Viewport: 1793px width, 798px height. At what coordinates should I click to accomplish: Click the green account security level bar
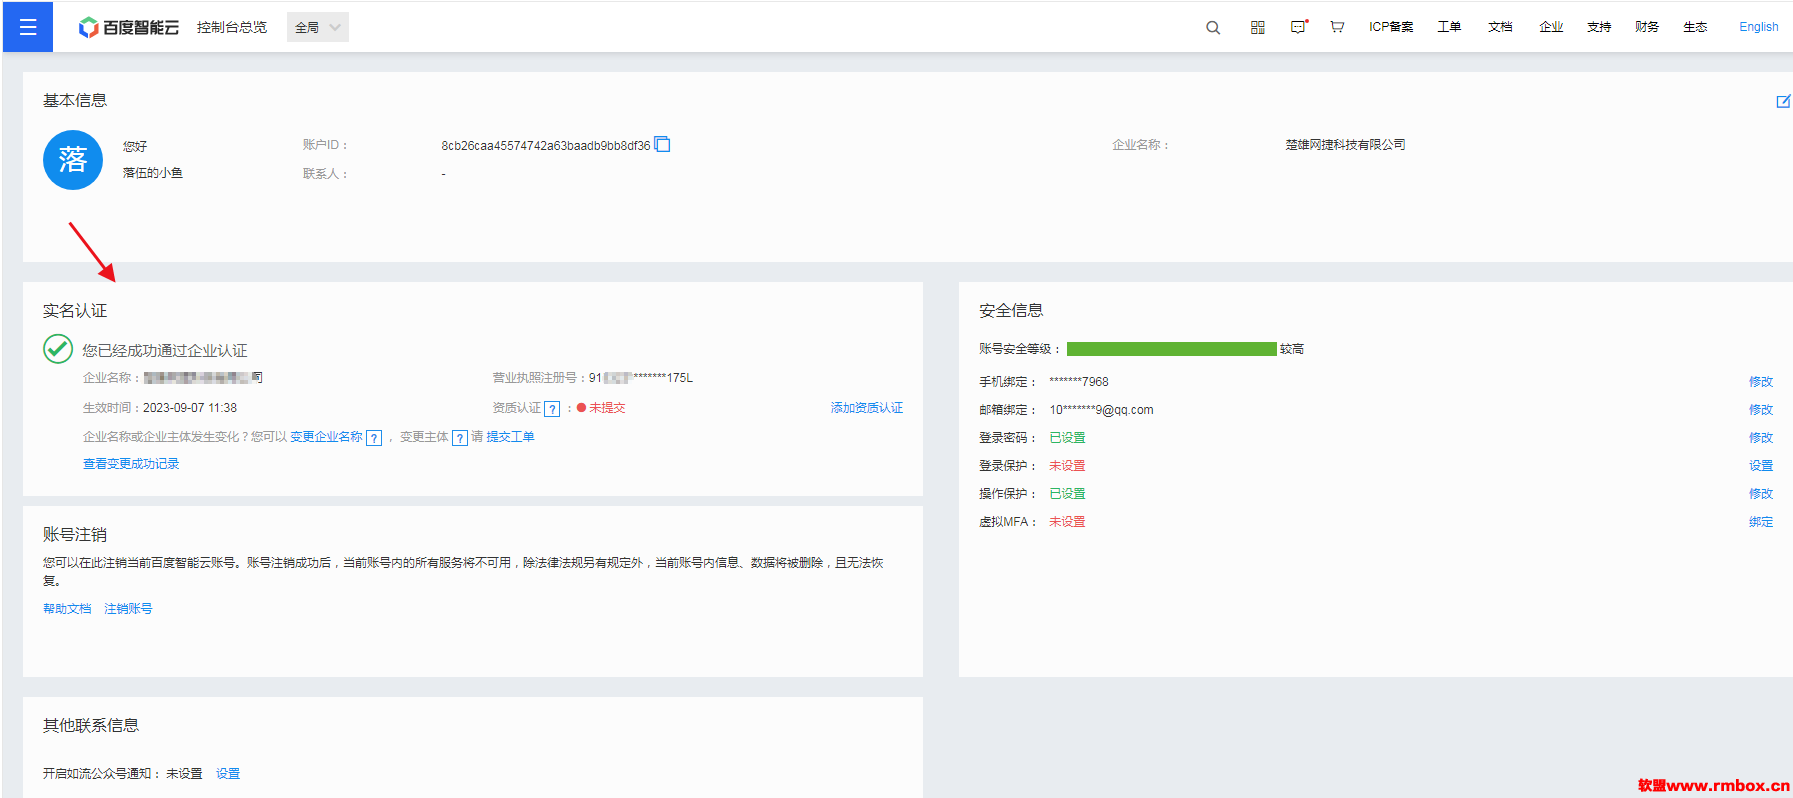click(x=1172, y=349)
